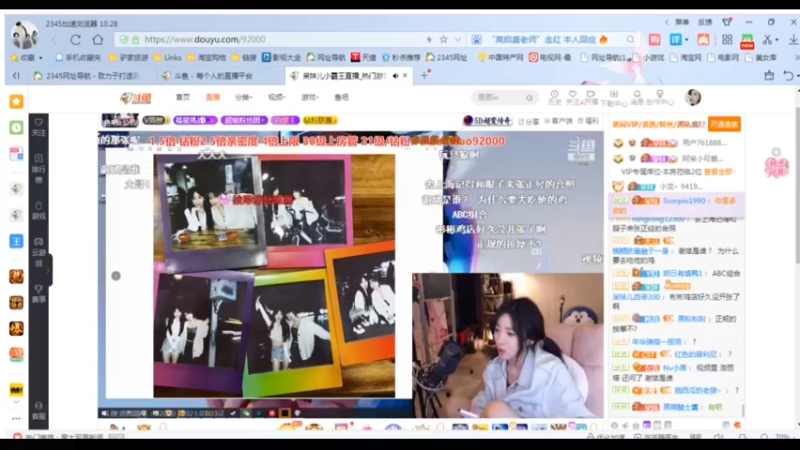Open 下载中心 download icon

[x=614, y=98]
